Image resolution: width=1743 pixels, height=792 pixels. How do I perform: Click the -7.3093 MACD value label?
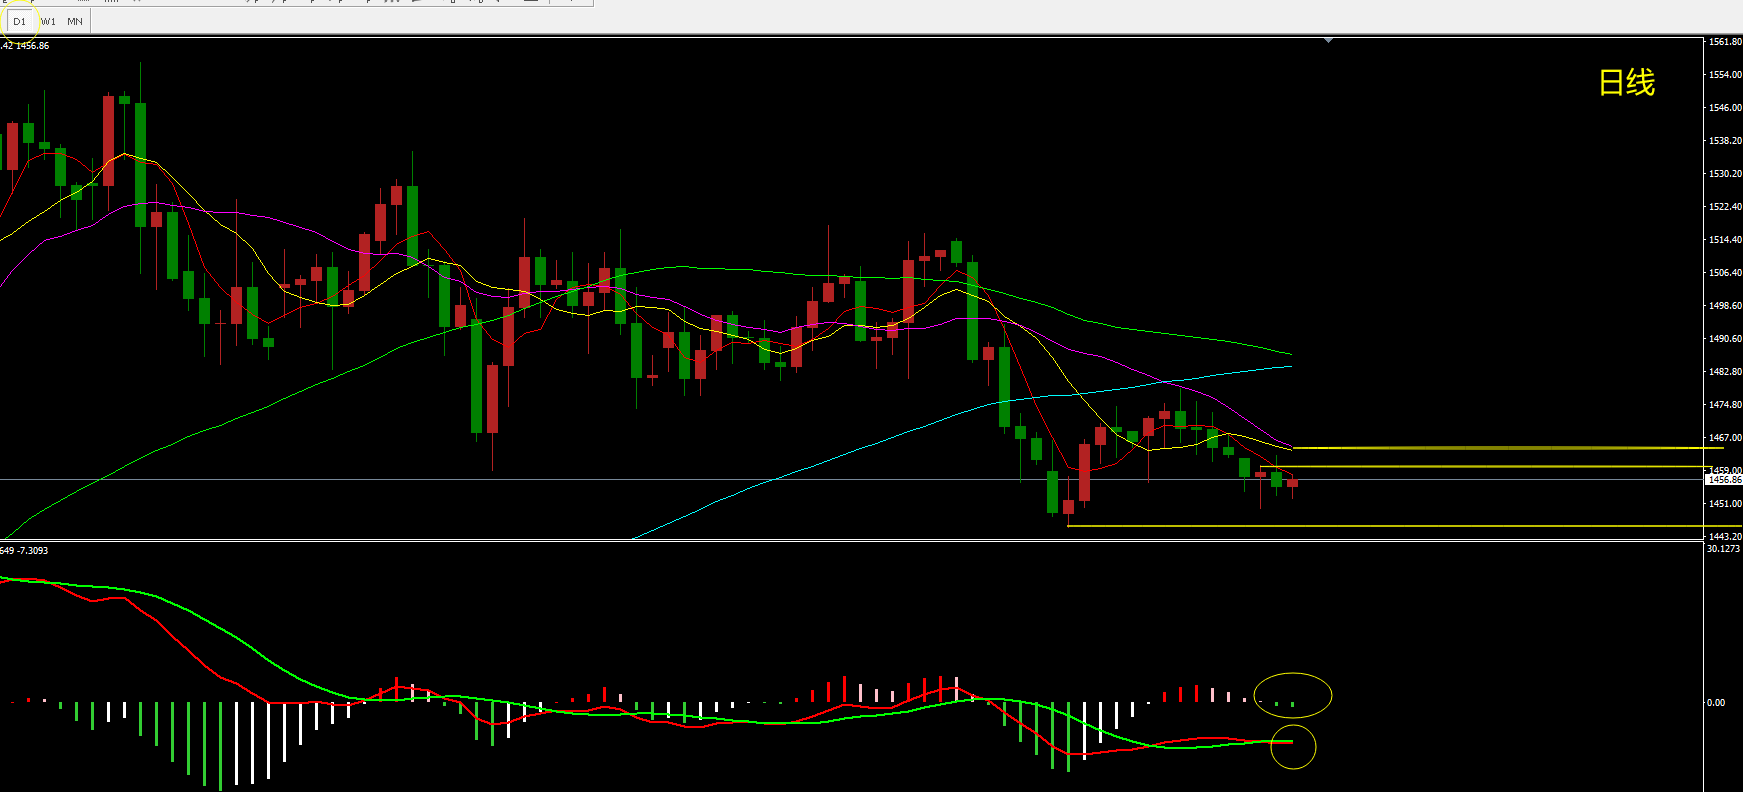[x=33, y=551]
